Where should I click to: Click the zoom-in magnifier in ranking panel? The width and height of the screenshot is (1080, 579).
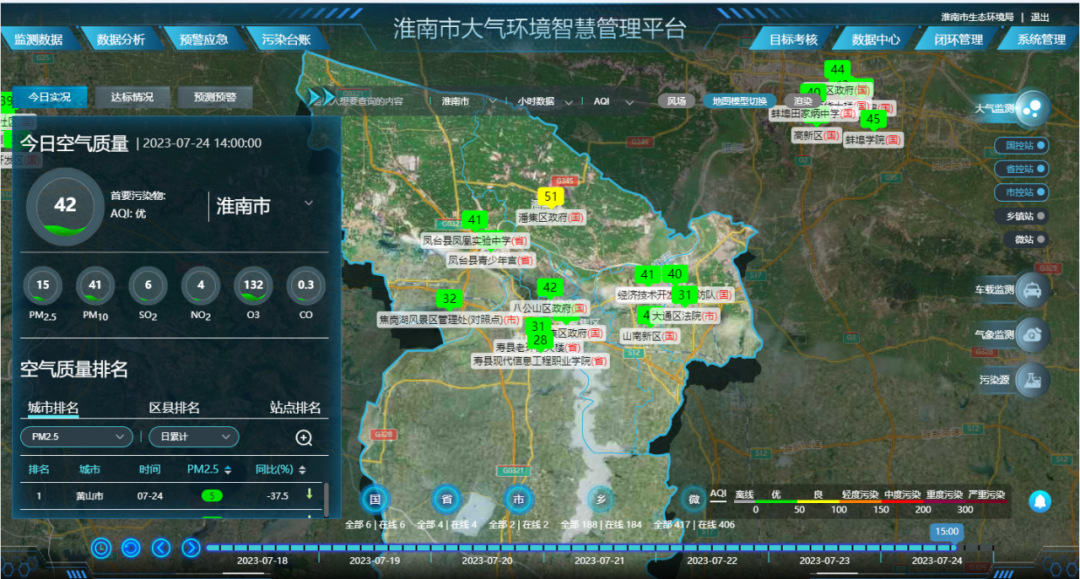click(x=304, y=438)
